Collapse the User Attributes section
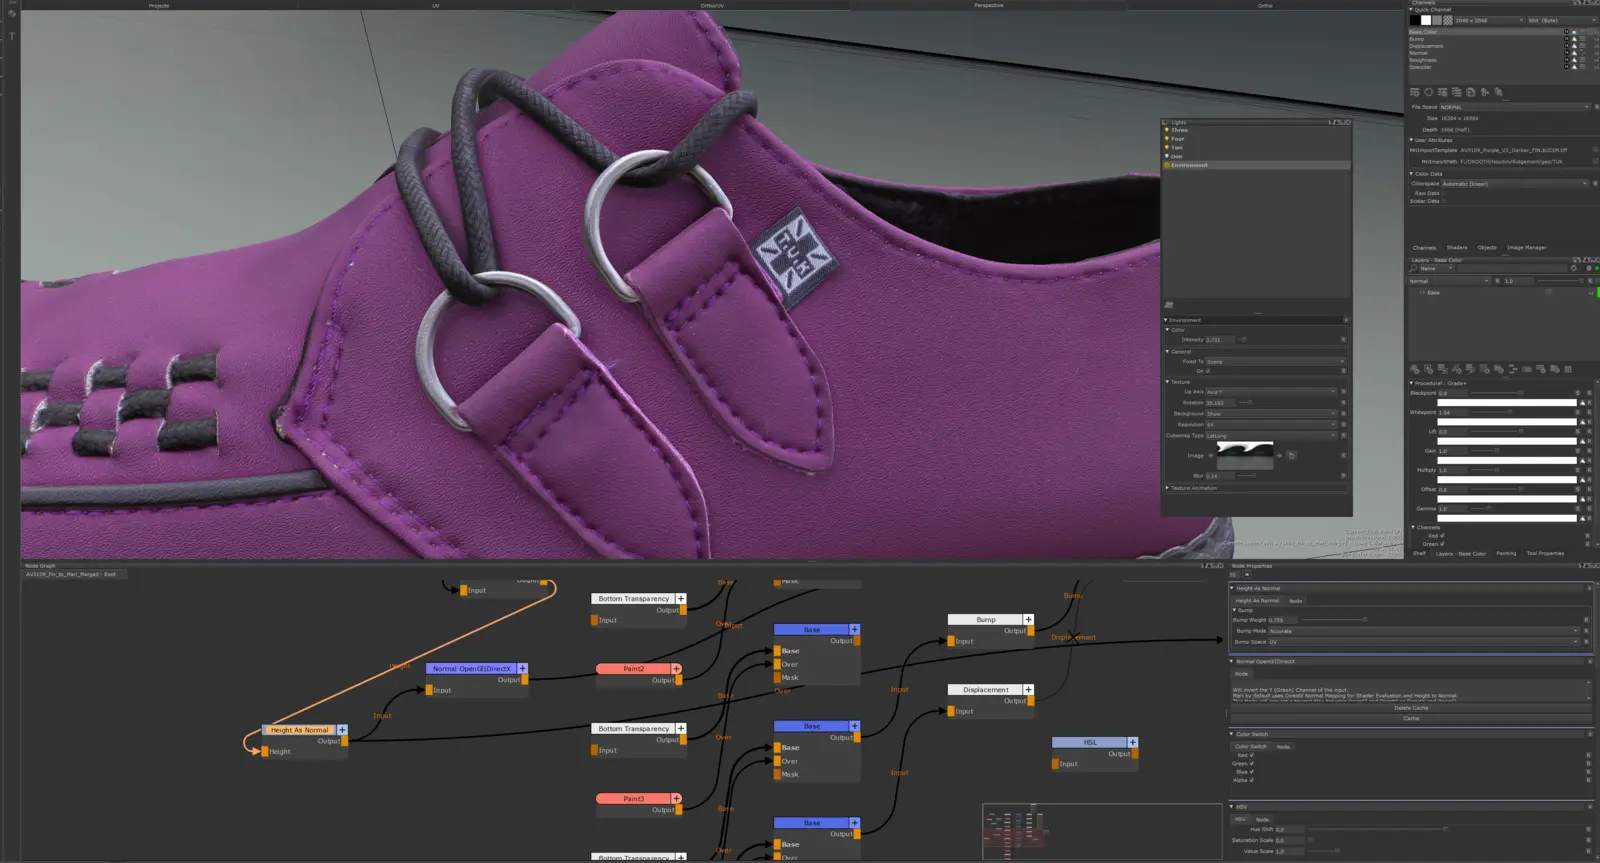Viewport: 1600px width, 863px height. tap(1411, 140)
